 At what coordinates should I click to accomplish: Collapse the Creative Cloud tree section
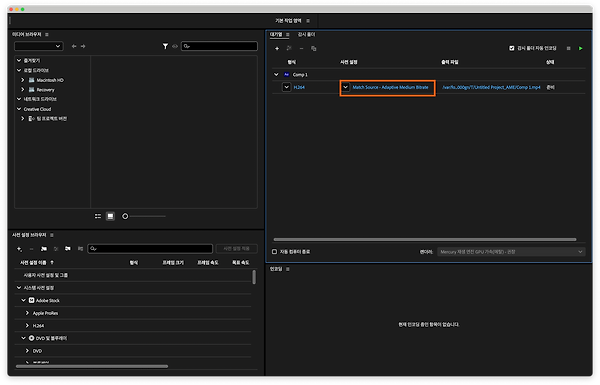coord(19,109)
